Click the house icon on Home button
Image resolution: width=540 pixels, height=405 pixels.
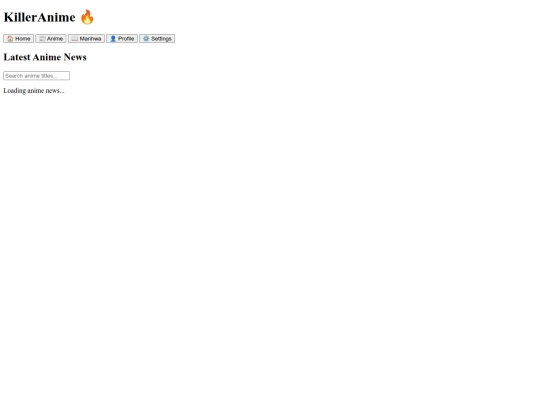(x=10, y=39)
